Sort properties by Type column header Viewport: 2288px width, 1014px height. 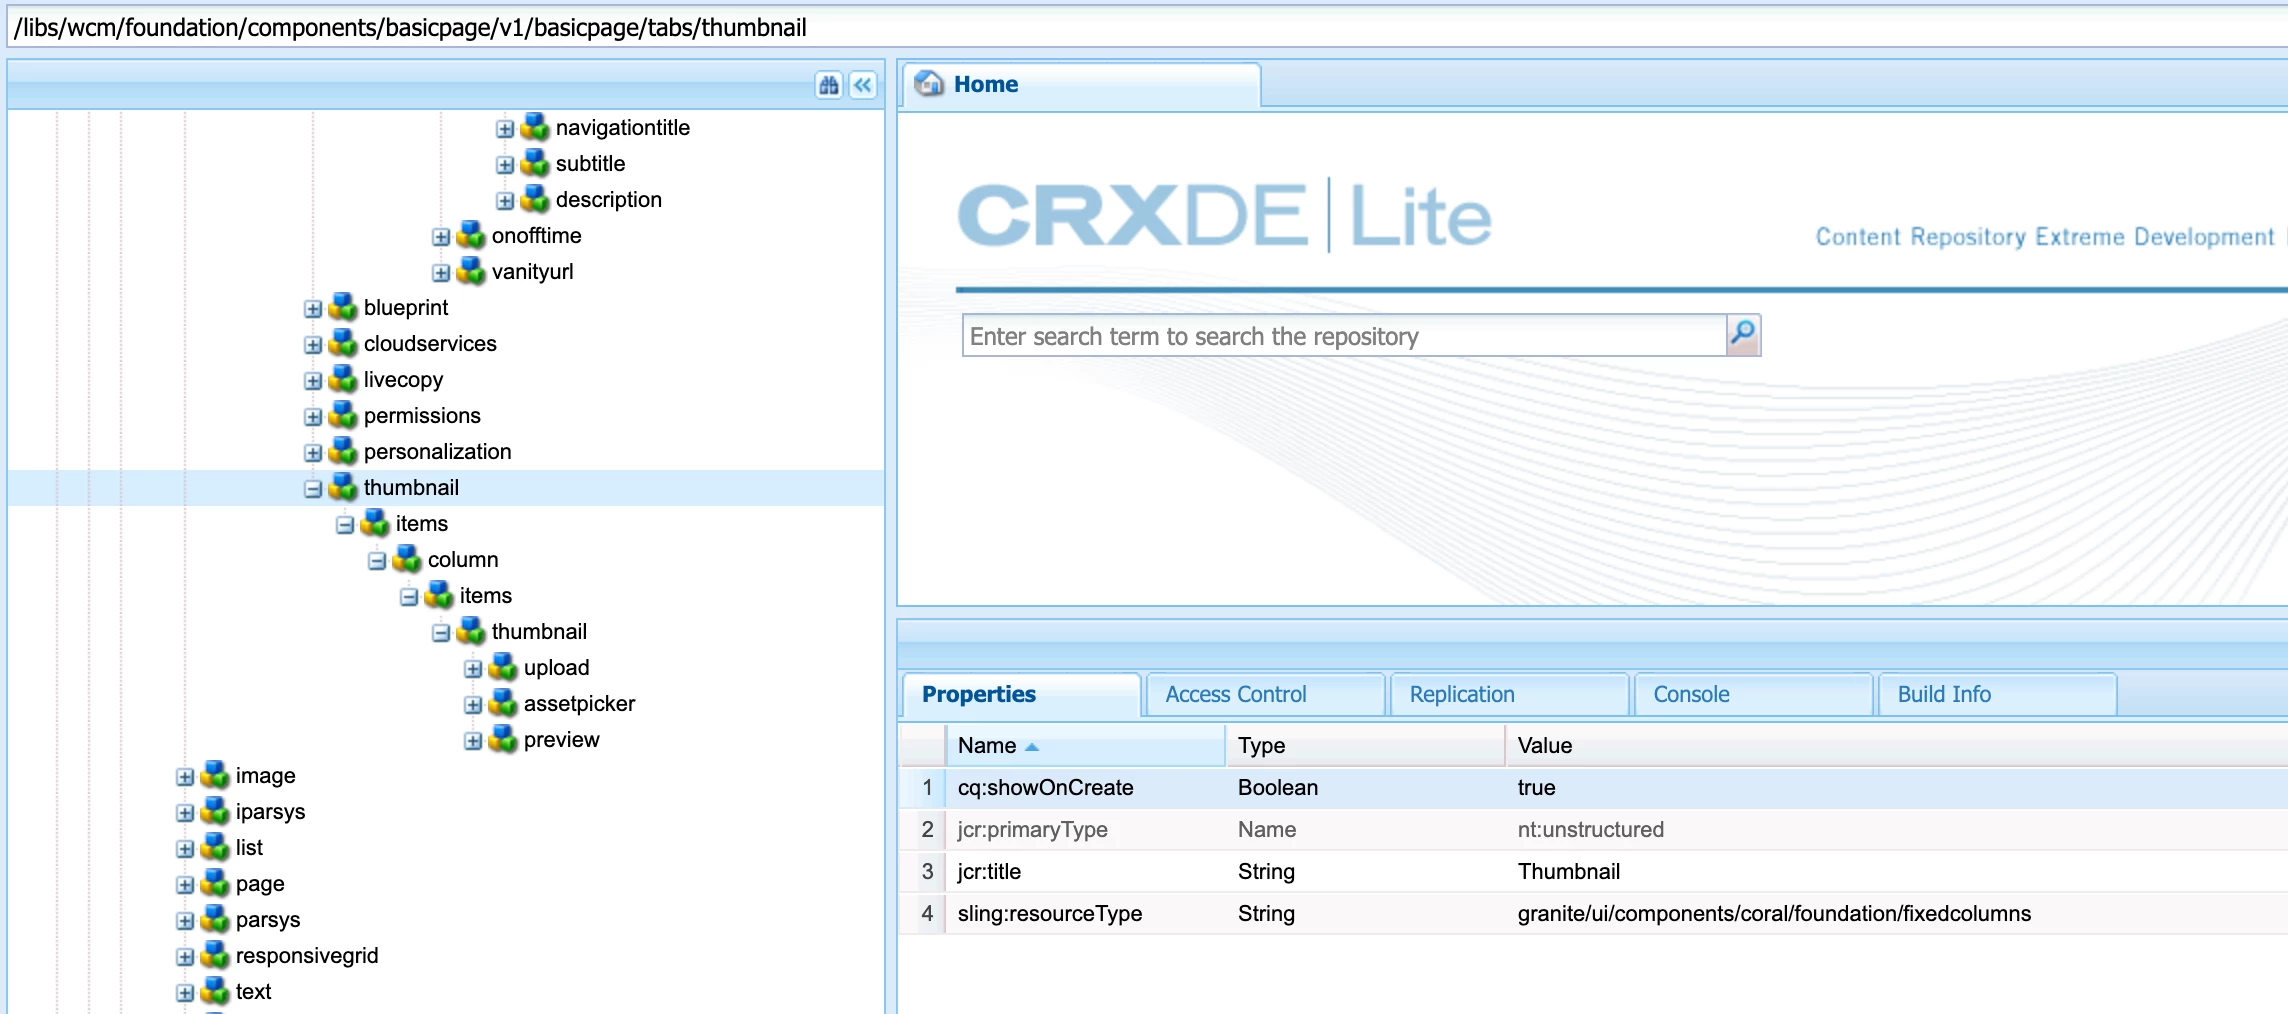point(1365,745)
